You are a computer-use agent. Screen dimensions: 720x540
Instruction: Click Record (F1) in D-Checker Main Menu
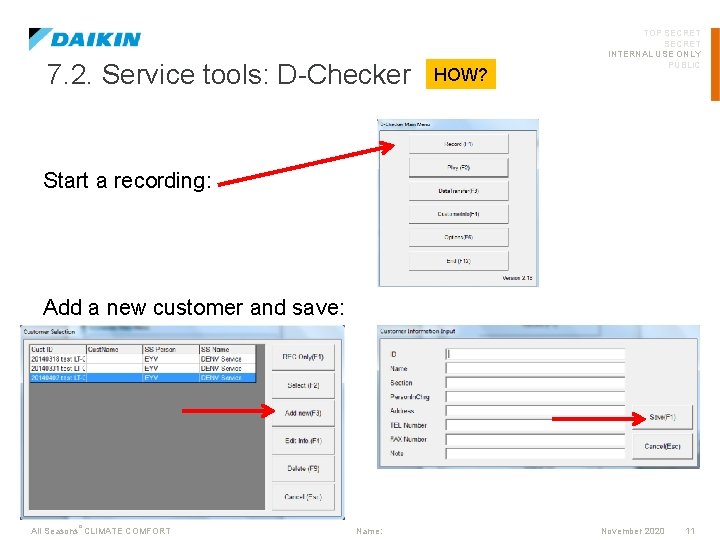pyautogui.click(x=458, y=144)
